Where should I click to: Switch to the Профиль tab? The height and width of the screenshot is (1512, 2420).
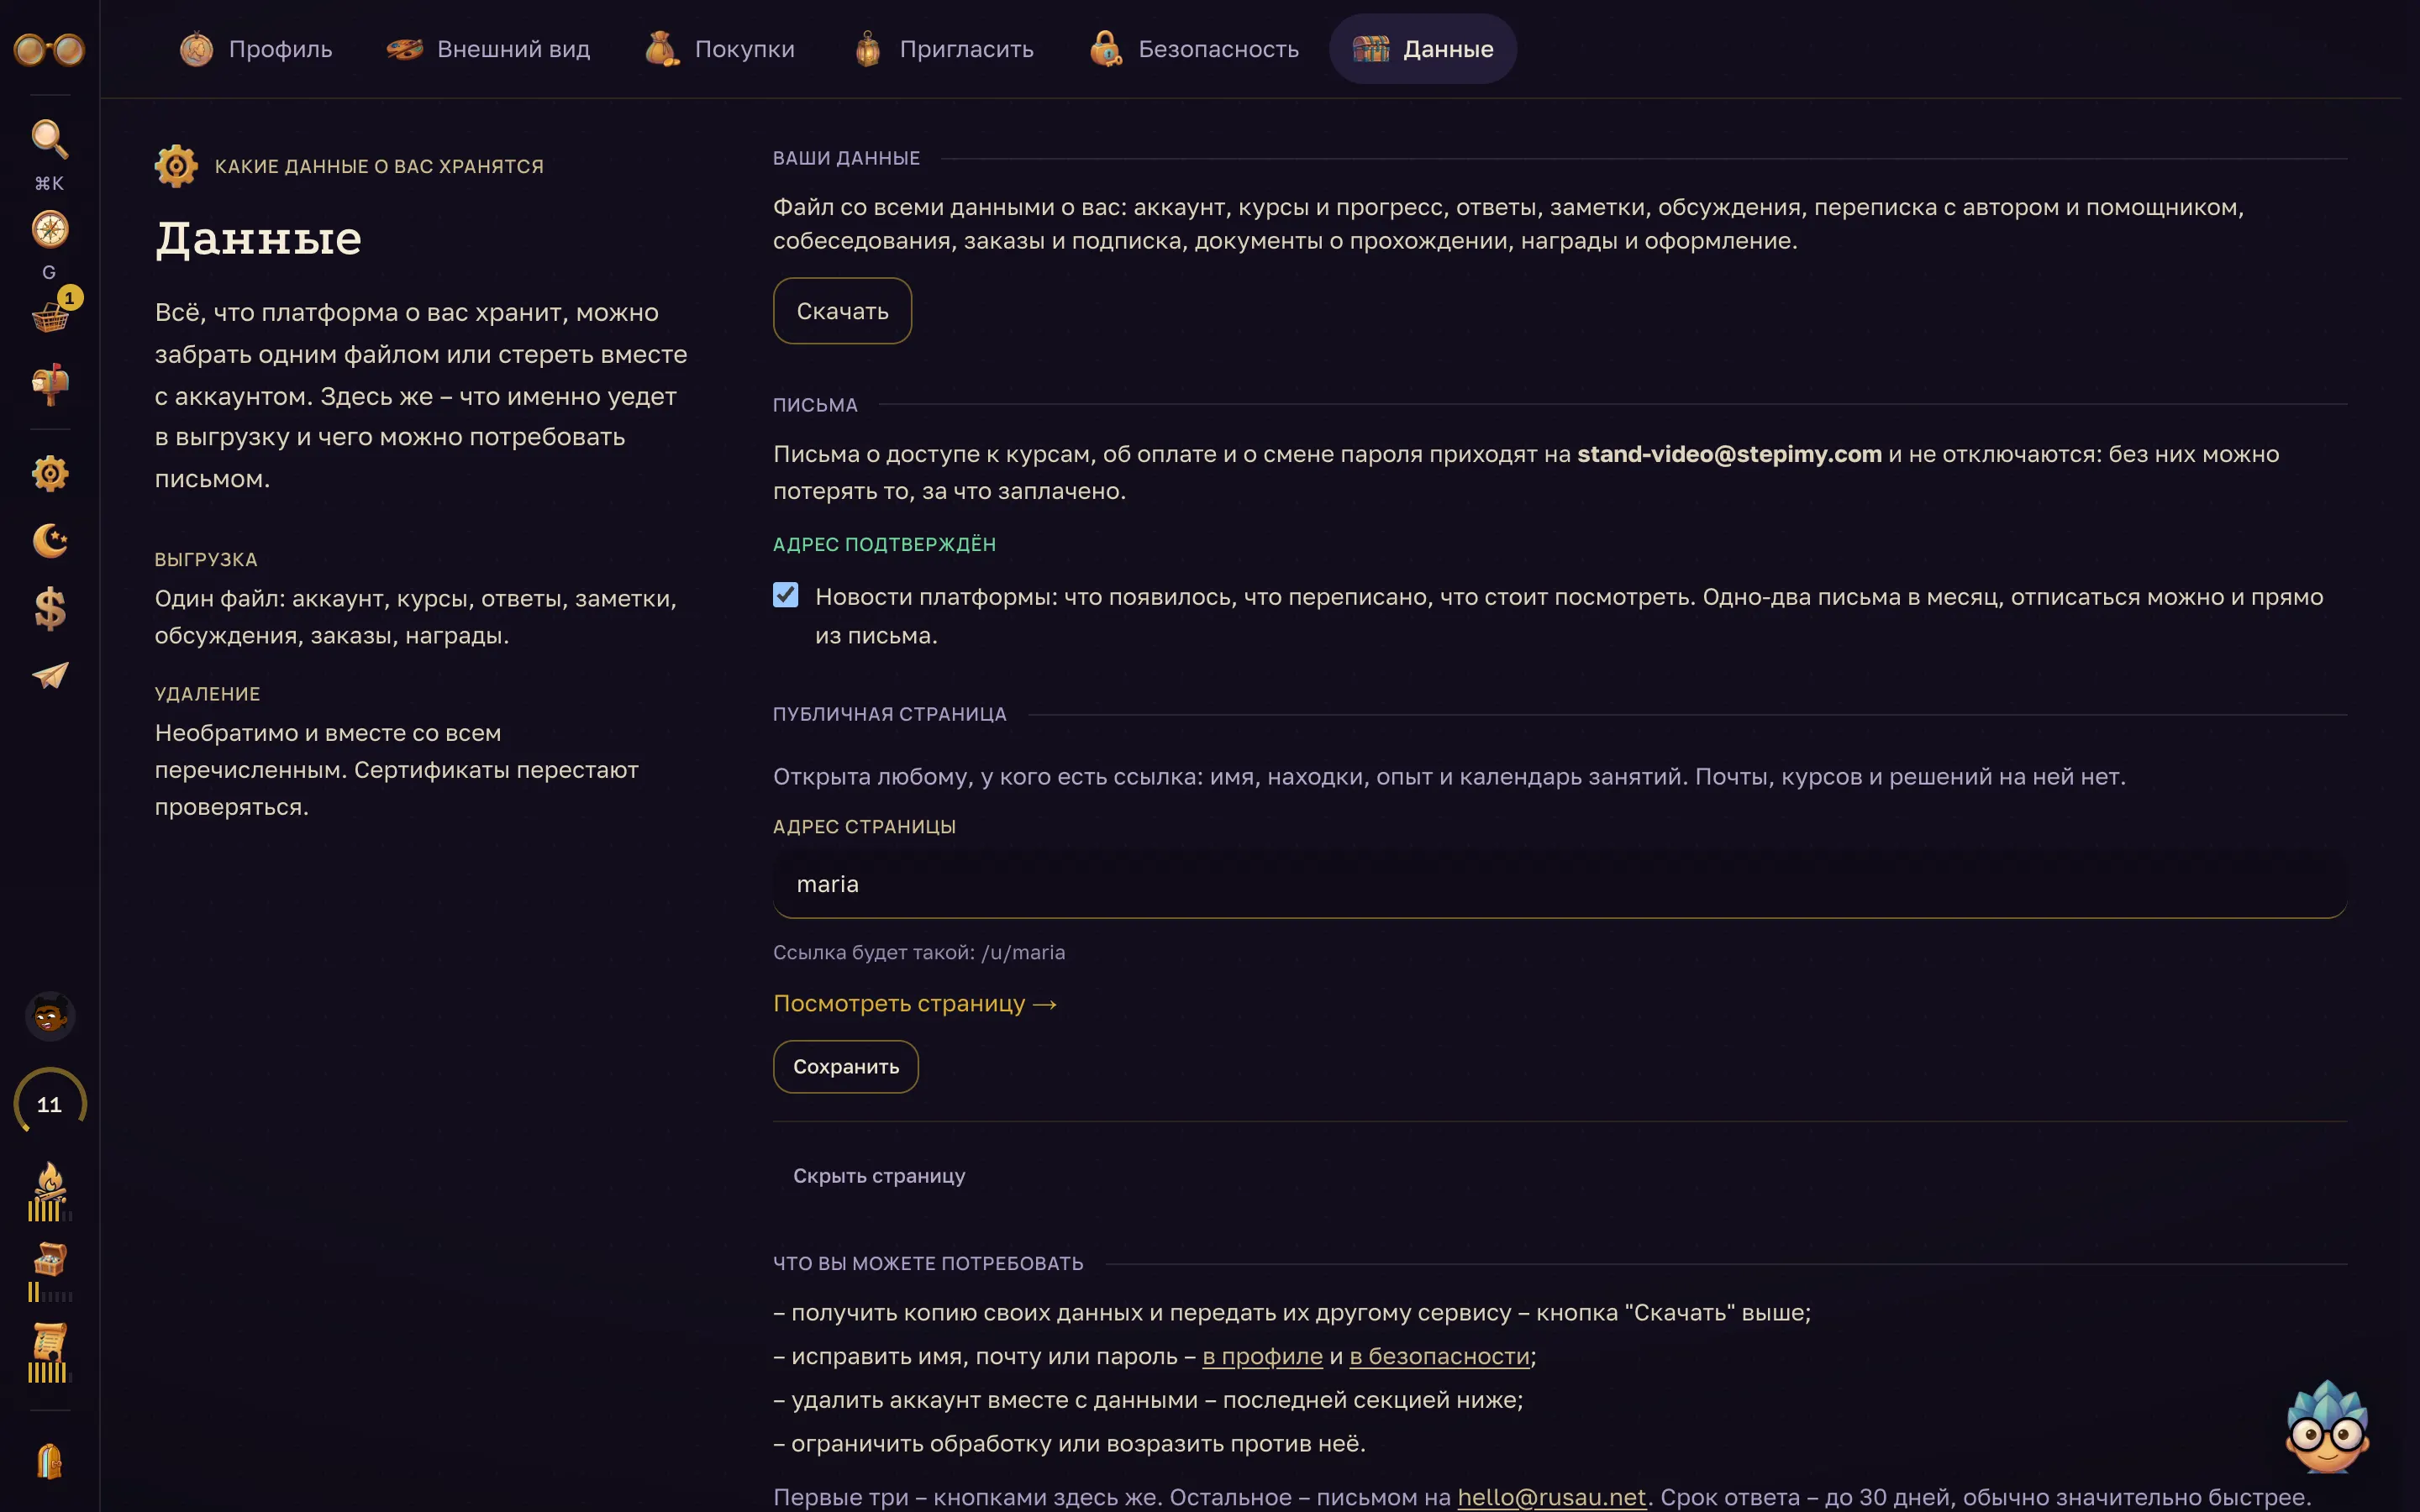pyautogui.click(x=255, y=49)
